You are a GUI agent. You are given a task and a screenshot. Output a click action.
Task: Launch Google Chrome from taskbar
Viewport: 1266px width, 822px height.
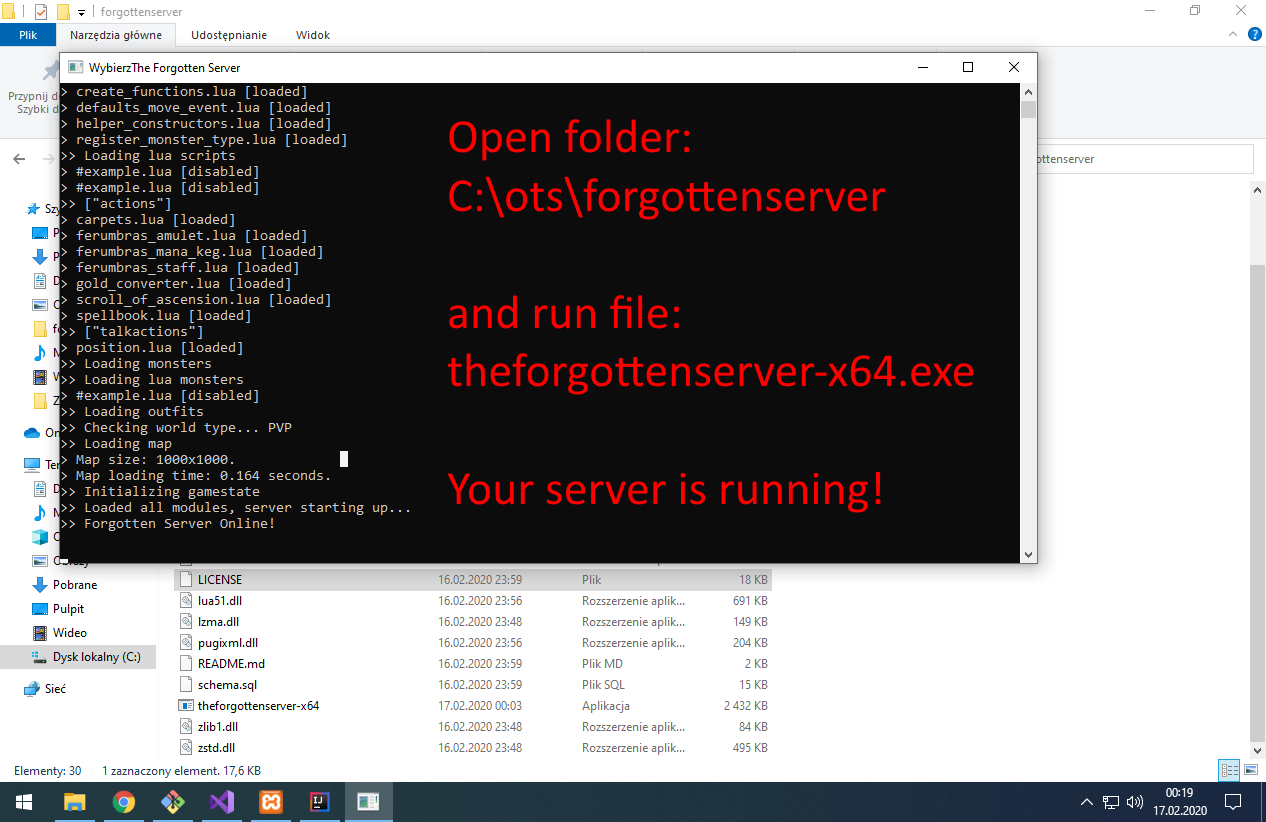click(123, 802)
